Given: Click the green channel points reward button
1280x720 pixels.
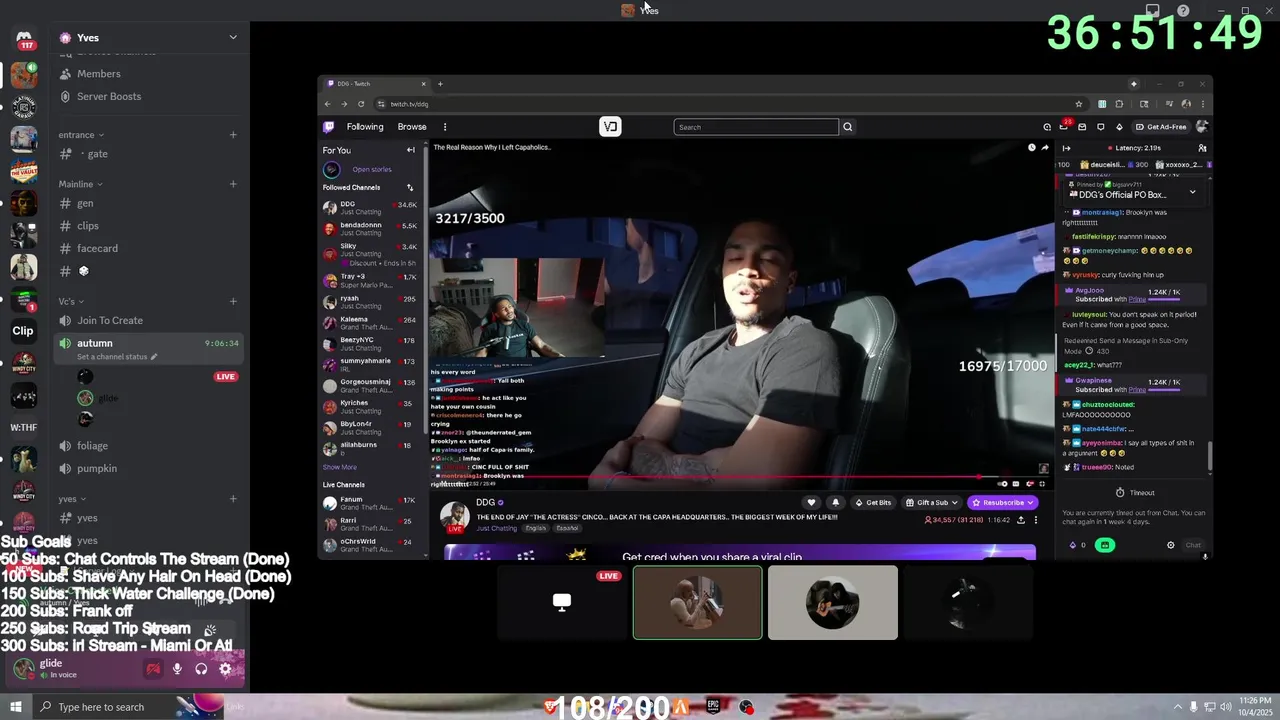Looking at the screenshot, I should click(1105, 545).
